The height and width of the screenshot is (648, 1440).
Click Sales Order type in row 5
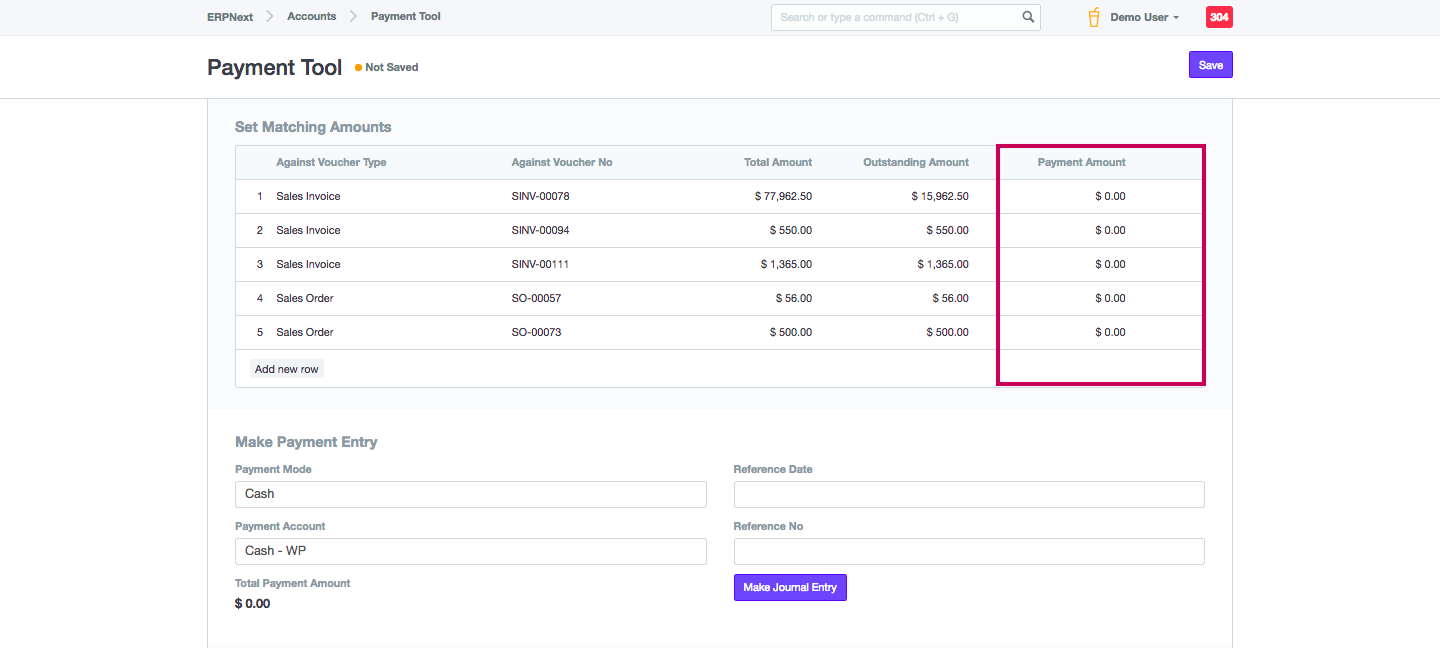point(305,333)
